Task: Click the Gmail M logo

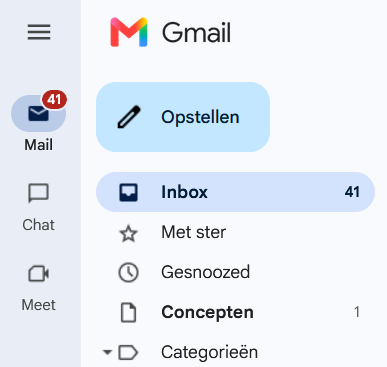Action: click(x=129, y=32)
